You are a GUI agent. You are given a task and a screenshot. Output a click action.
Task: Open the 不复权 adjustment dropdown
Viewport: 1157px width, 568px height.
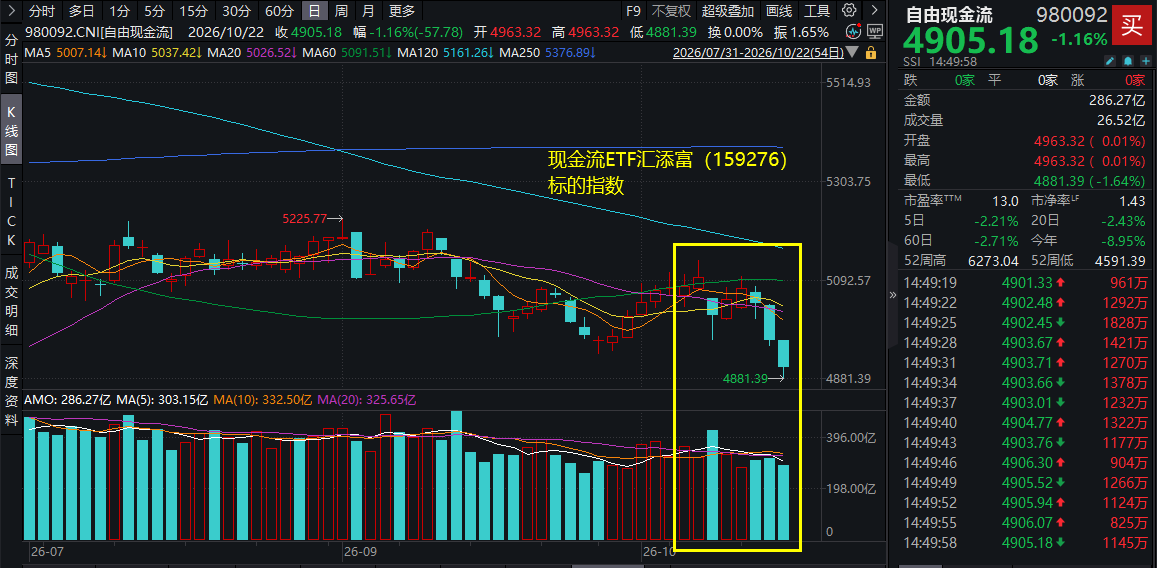[671, 11]
